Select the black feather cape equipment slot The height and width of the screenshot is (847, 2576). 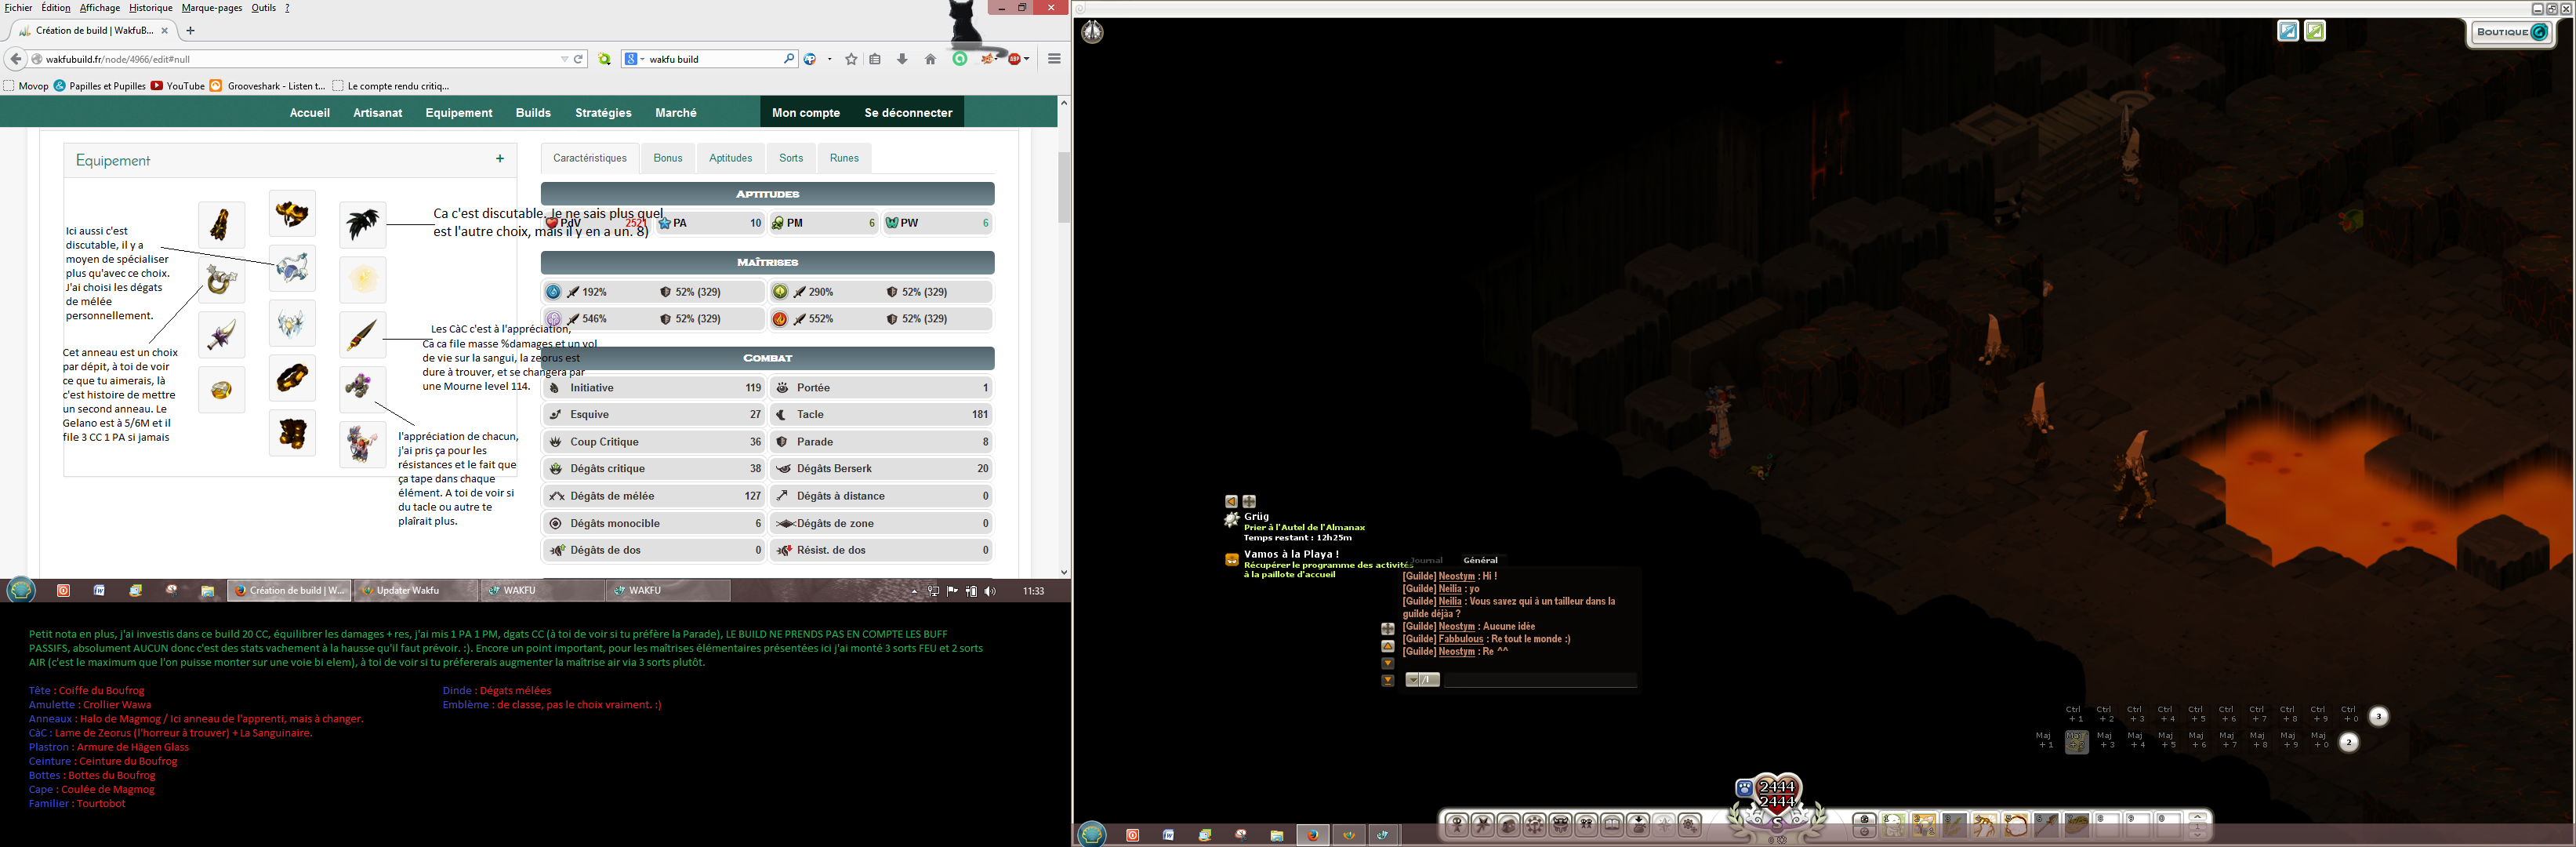[362, 225]
